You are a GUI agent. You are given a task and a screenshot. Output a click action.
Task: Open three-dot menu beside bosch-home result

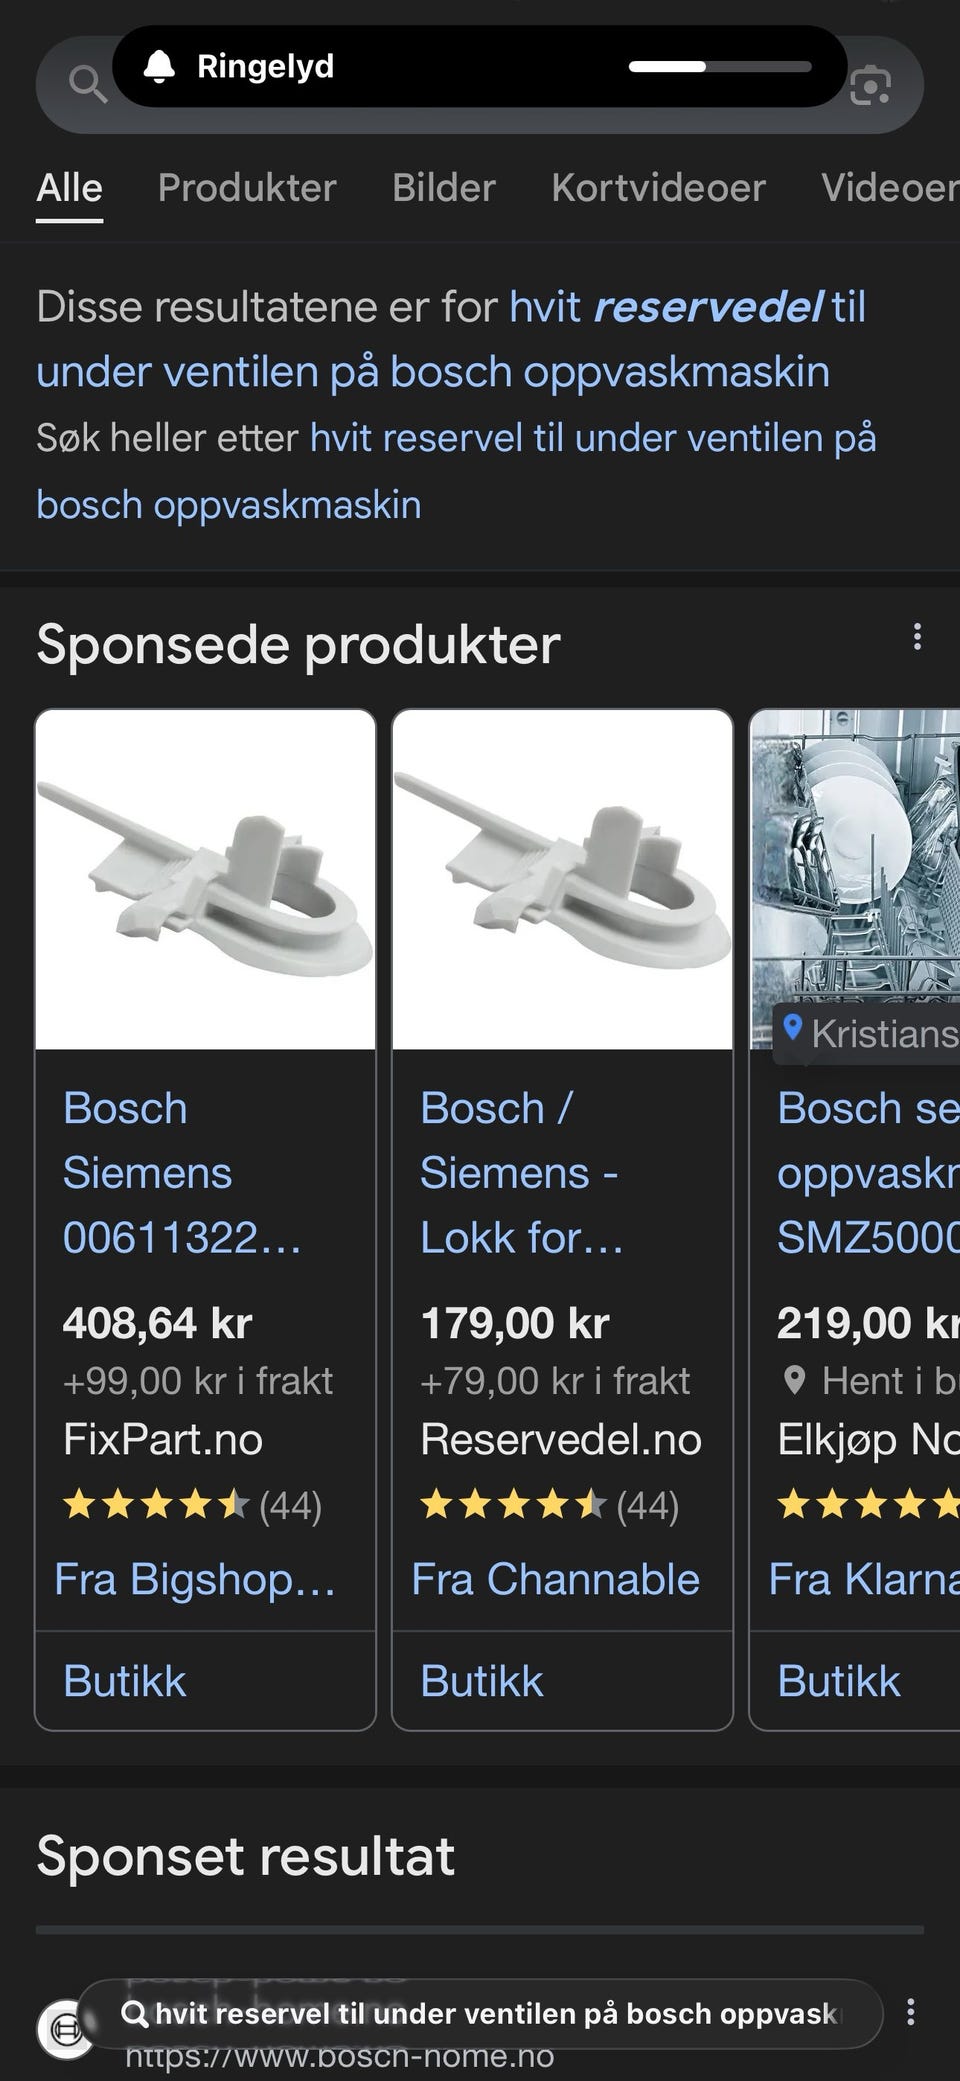[910, 2012]
